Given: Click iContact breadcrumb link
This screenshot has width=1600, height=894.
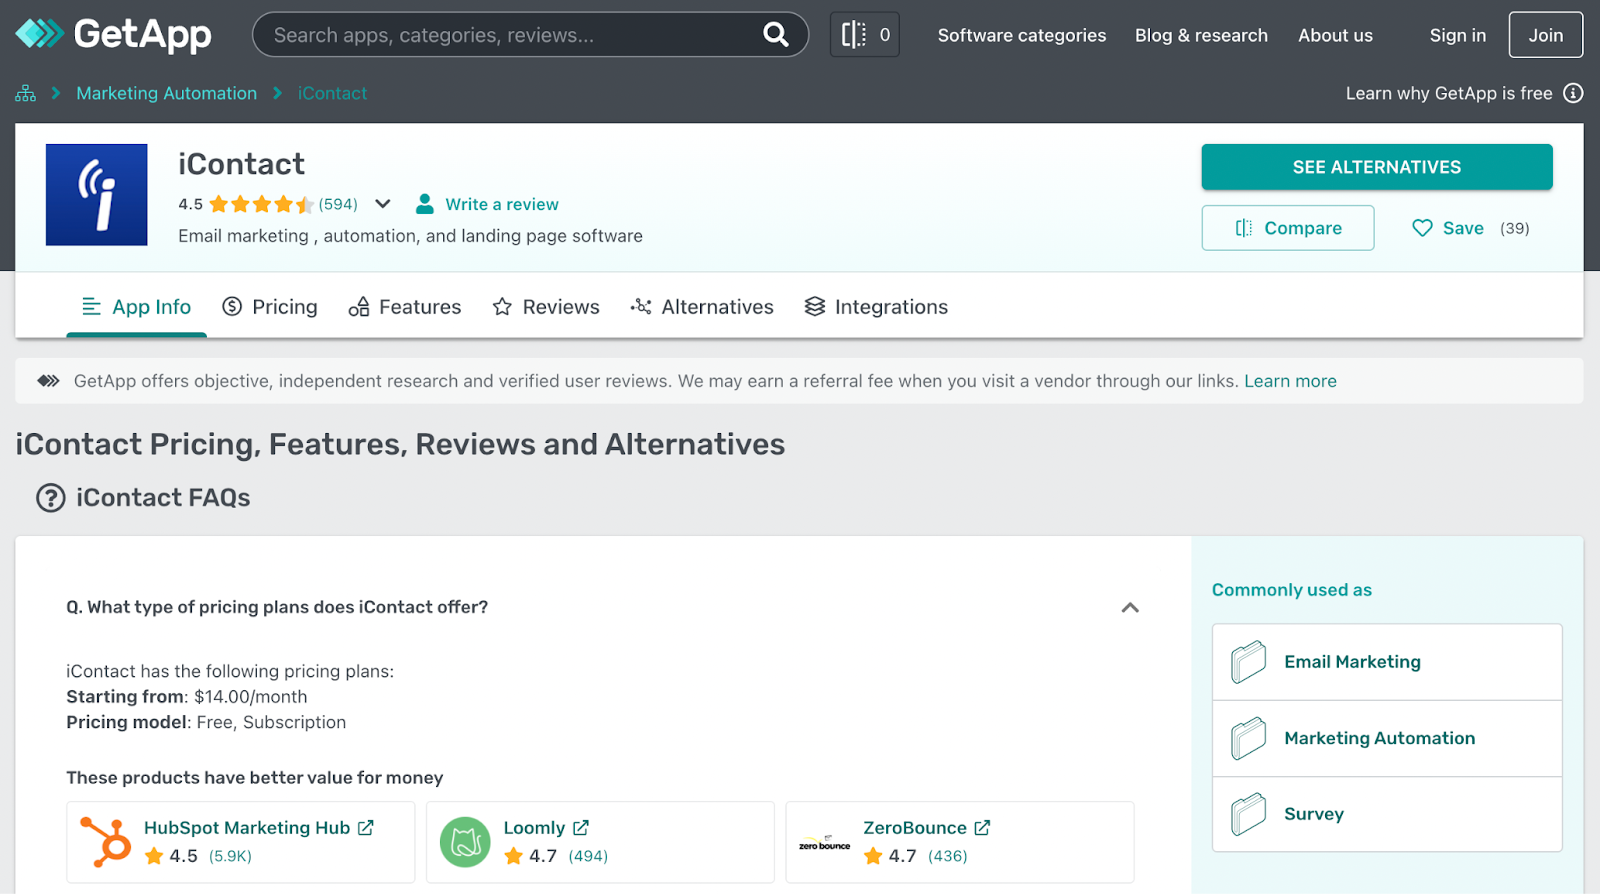Looking at the screenshot, I should pos(332,93).
